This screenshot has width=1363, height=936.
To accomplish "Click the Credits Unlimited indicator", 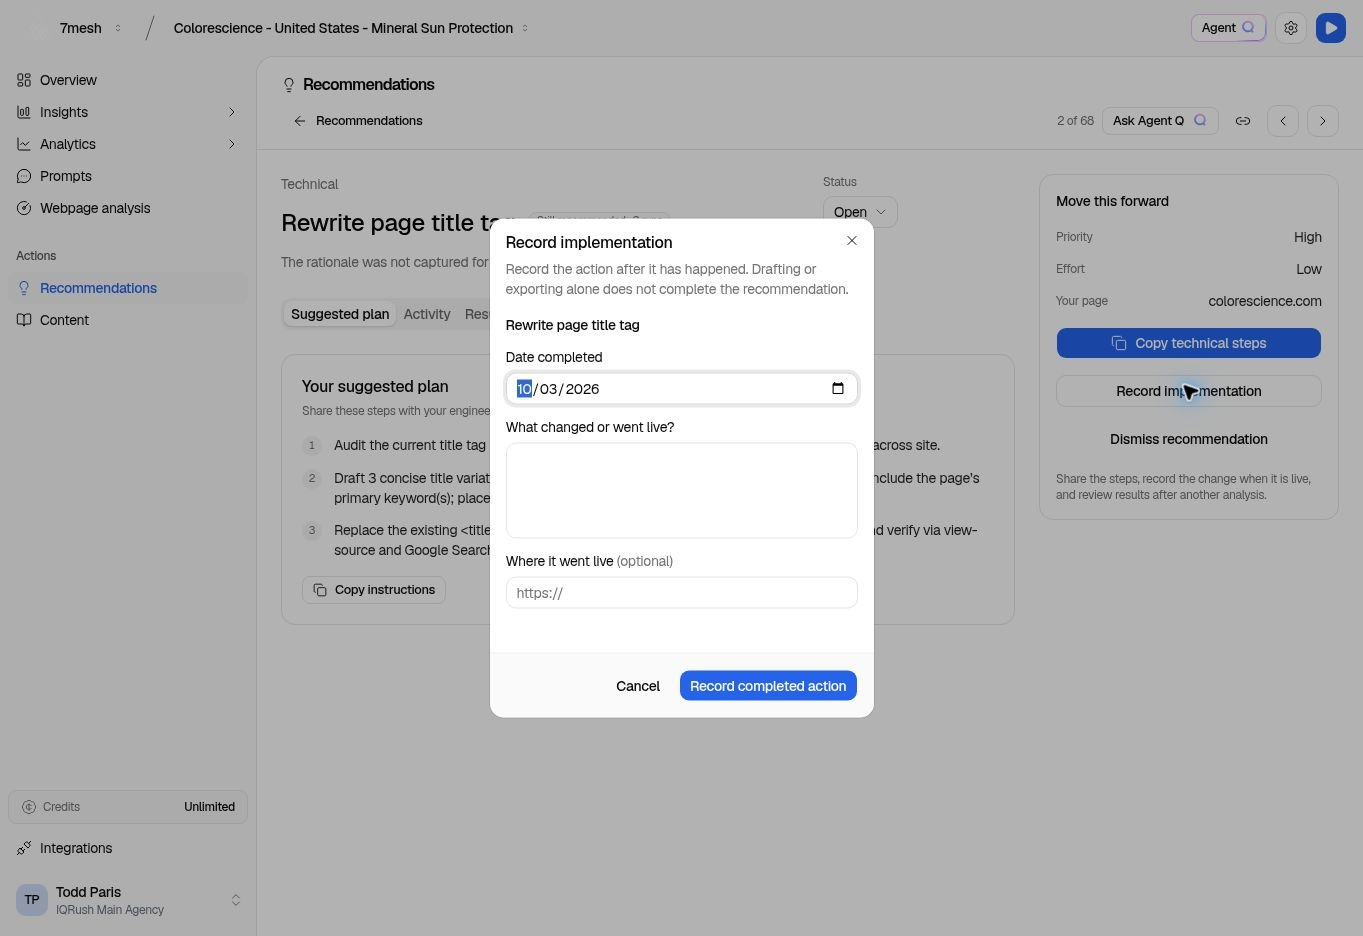I will click(128, 807).
